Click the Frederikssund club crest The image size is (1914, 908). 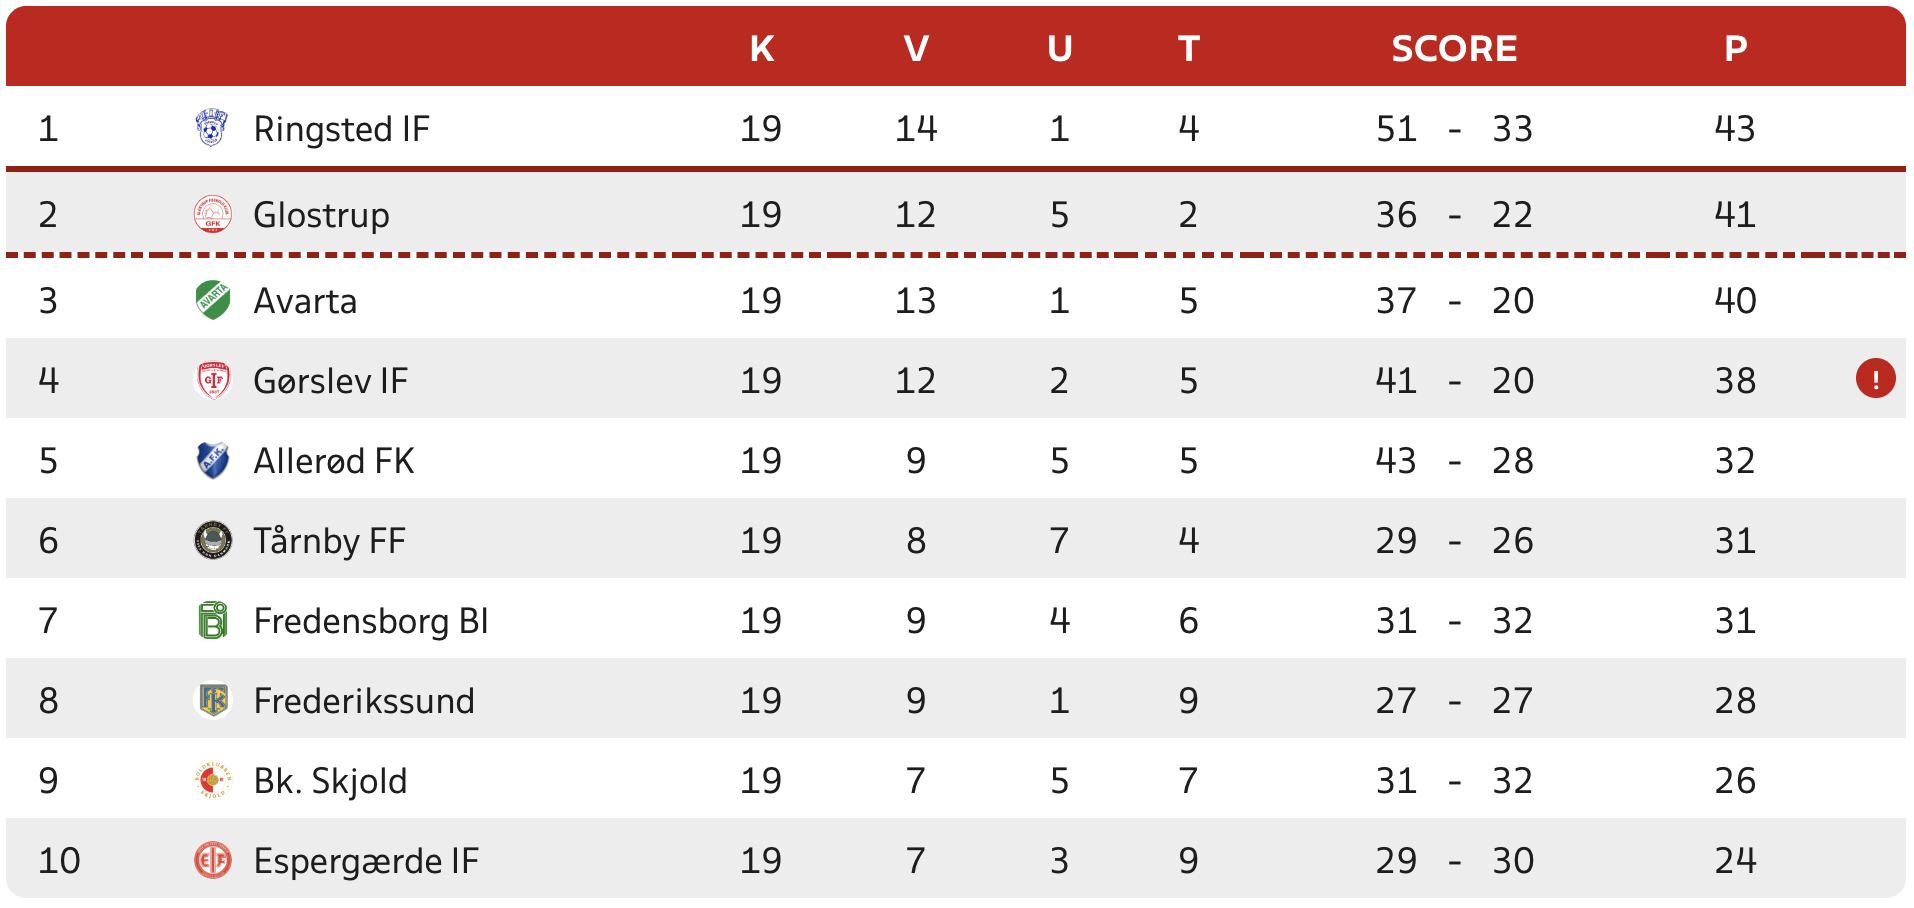click(x=212, y=701)
